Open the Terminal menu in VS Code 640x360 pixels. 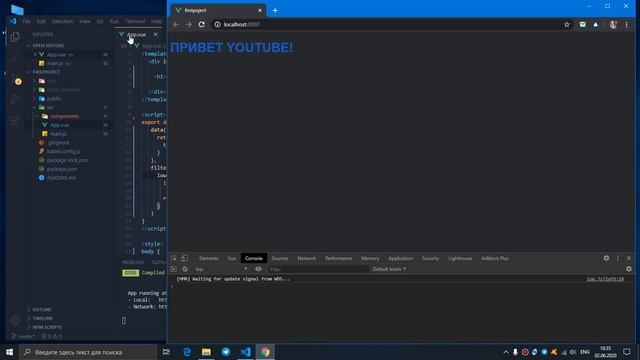point(135,21)
